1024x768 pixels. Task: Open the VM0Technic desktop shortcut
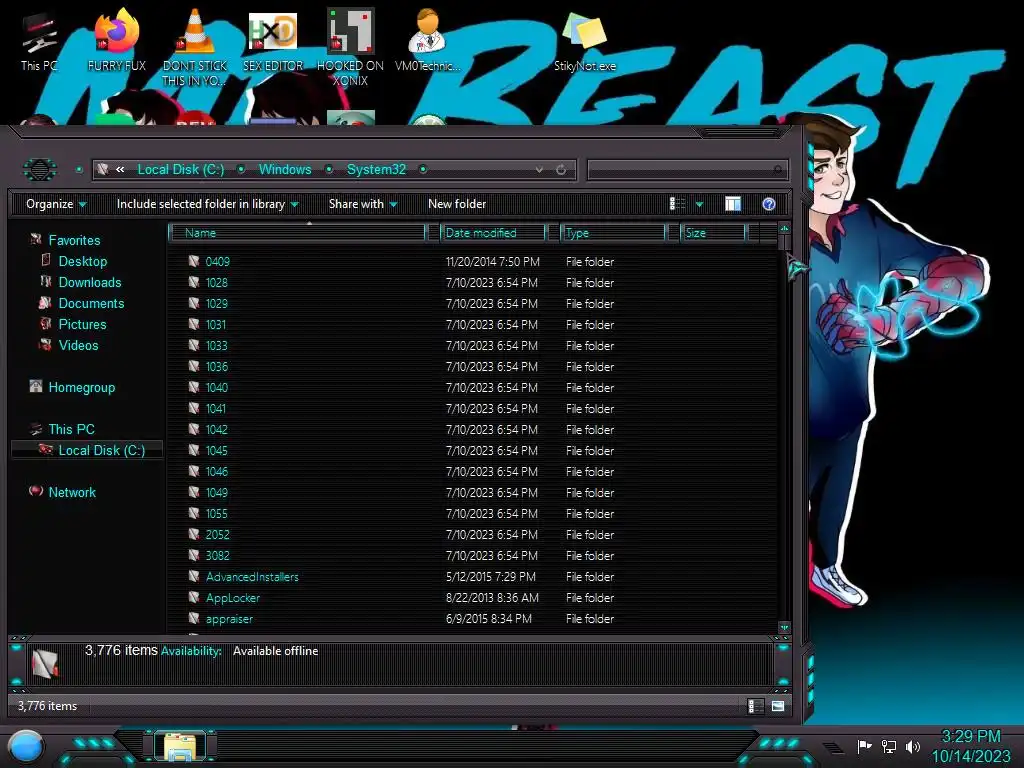point(427,40)
